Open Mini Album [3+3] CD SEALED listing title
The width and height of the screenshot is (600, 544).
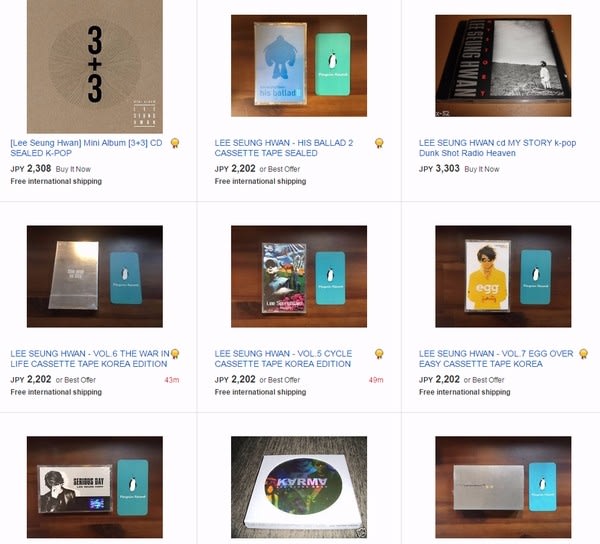tap(86, 148)
